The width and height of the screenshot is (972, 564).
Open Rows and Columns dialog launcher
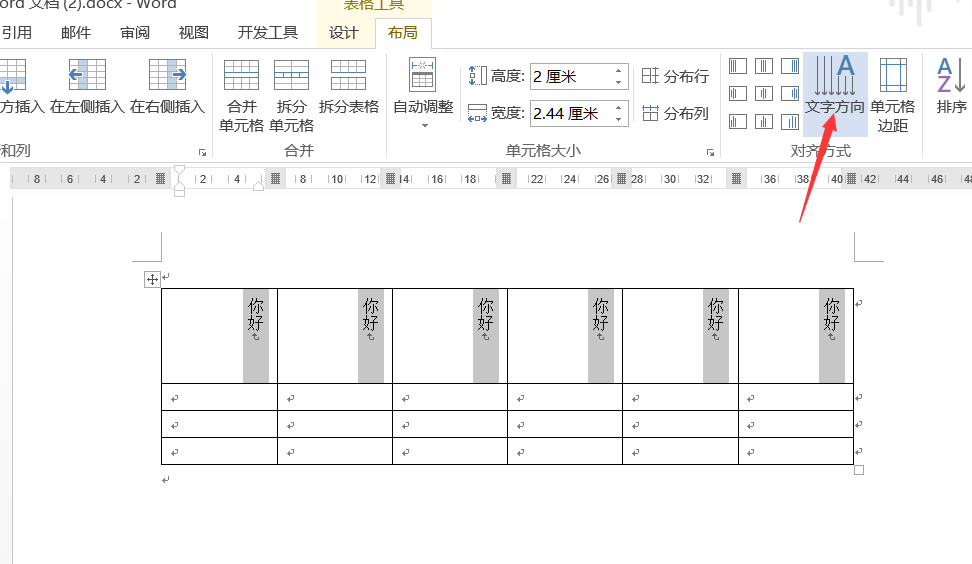click(x=202, y=152)
